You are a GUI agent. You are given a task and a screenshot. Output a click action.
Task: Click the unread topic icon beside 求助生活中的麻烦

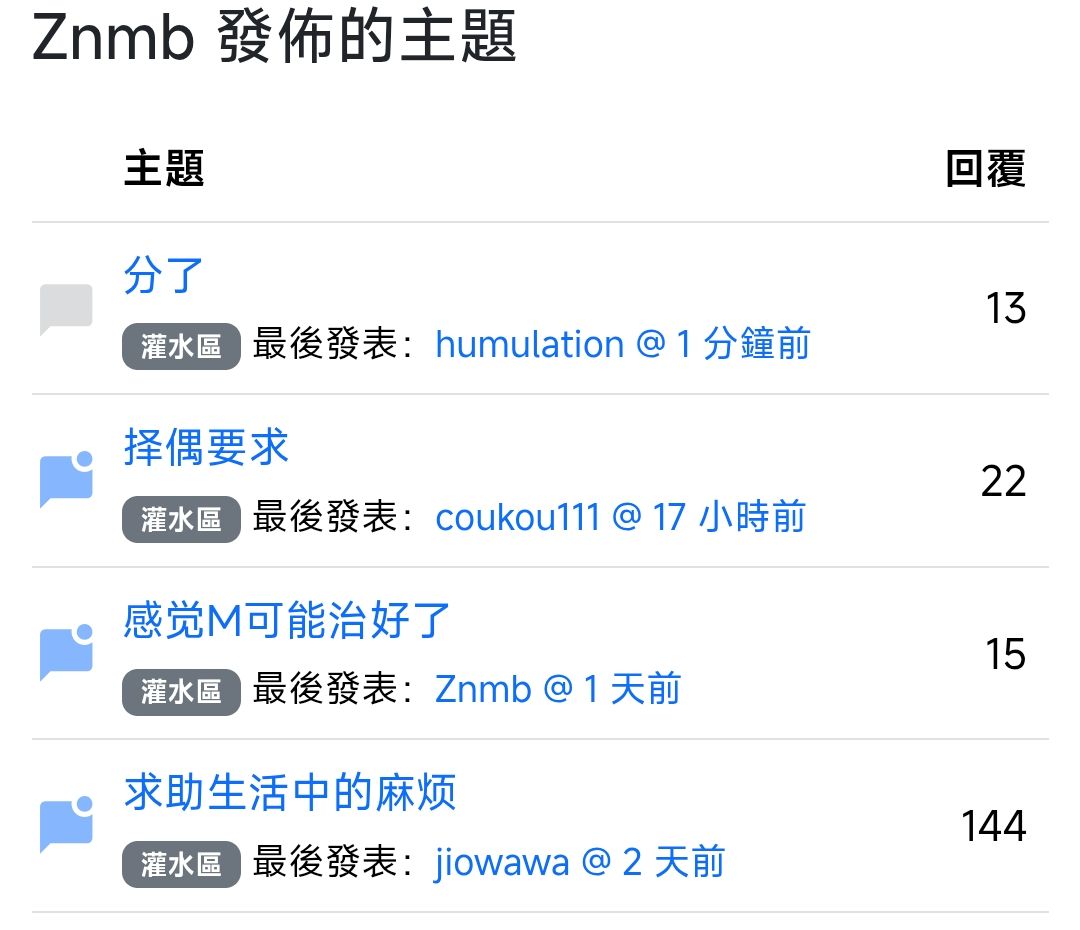pyautogui.click(x=66, y=825)
